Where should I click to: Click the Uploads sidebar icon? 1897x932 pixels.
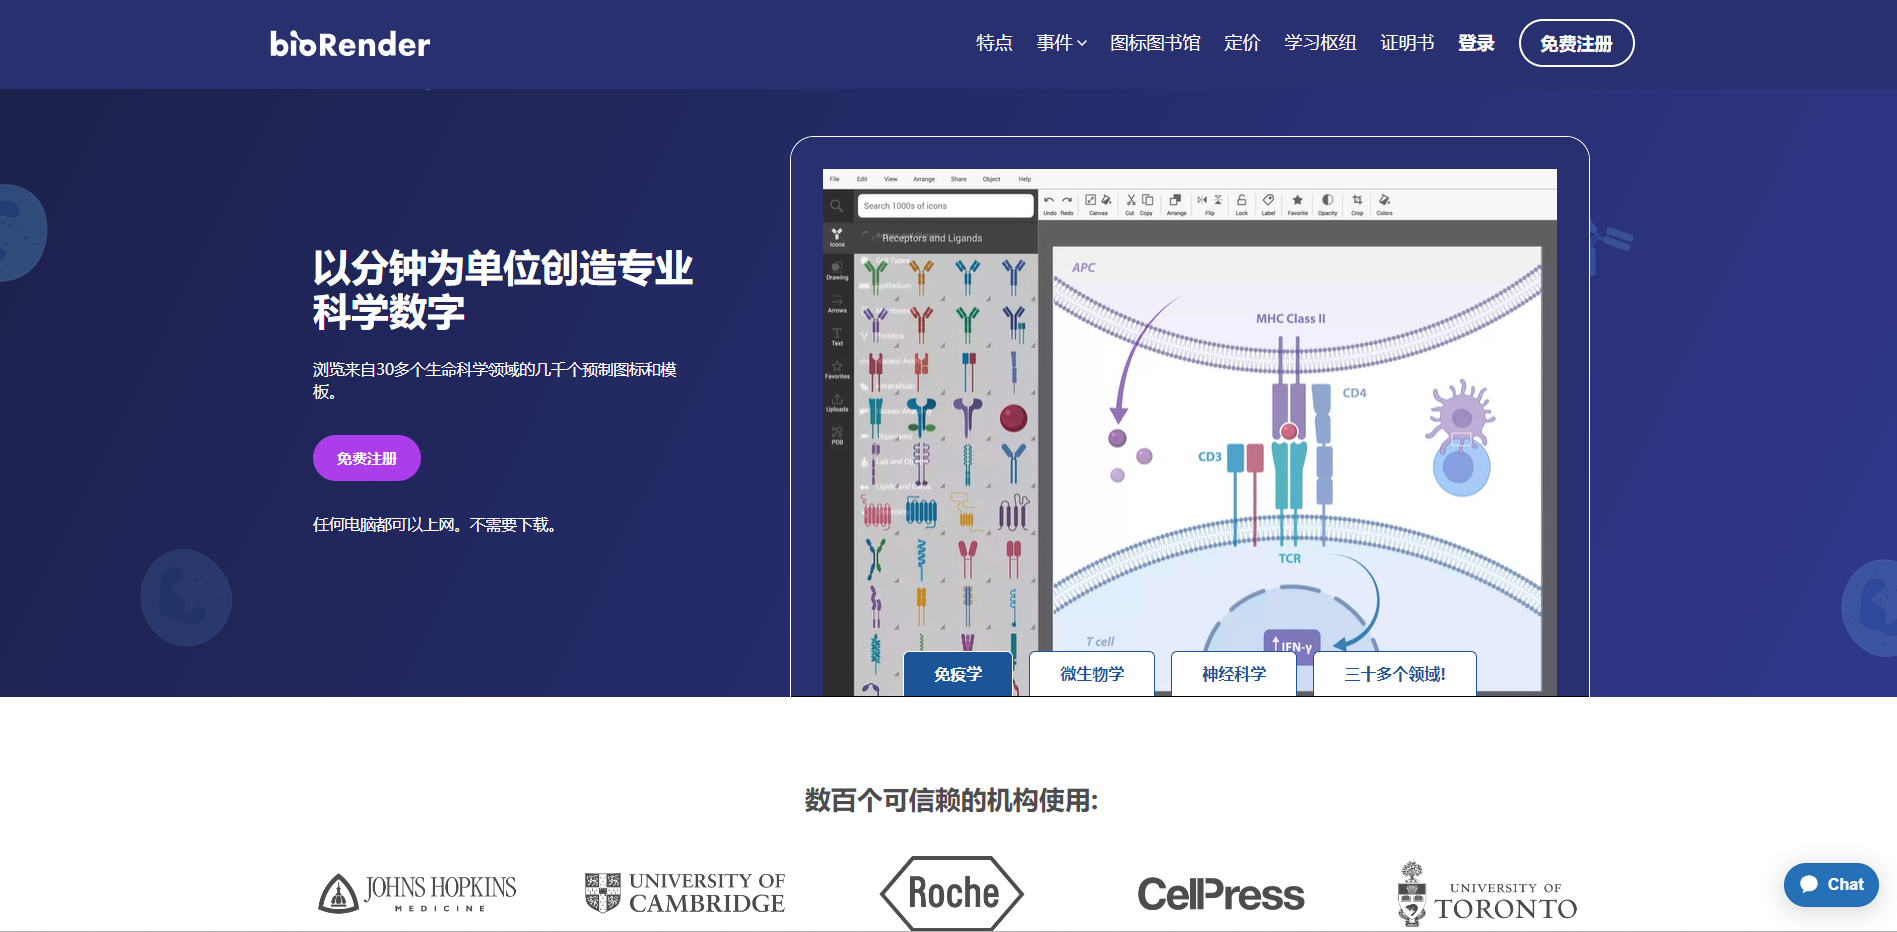tap(837, 402)
